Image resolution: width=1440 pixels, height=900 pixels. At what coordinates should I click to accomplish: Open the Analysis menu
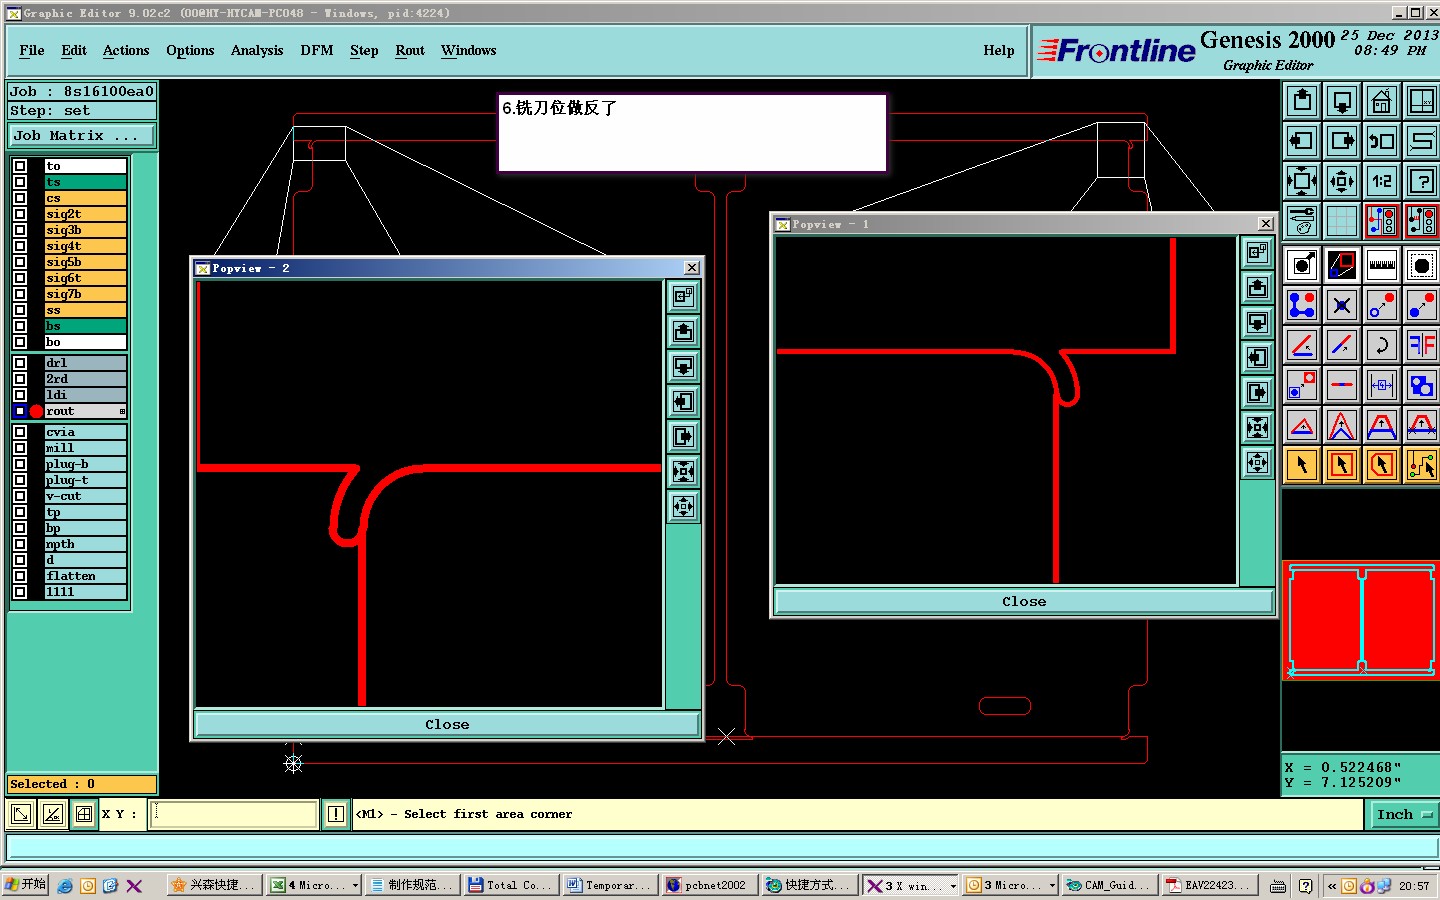coord(257,50)
